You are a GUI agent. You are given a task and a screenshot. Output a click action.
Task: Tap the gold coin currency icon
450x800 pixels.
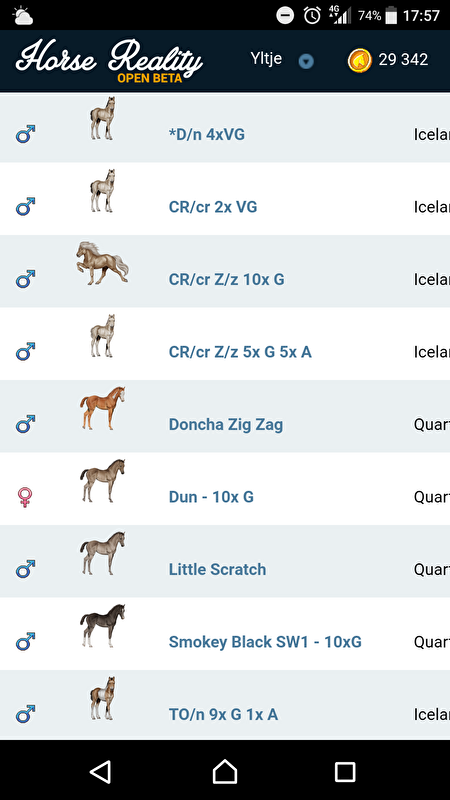(x=360, y=61)
